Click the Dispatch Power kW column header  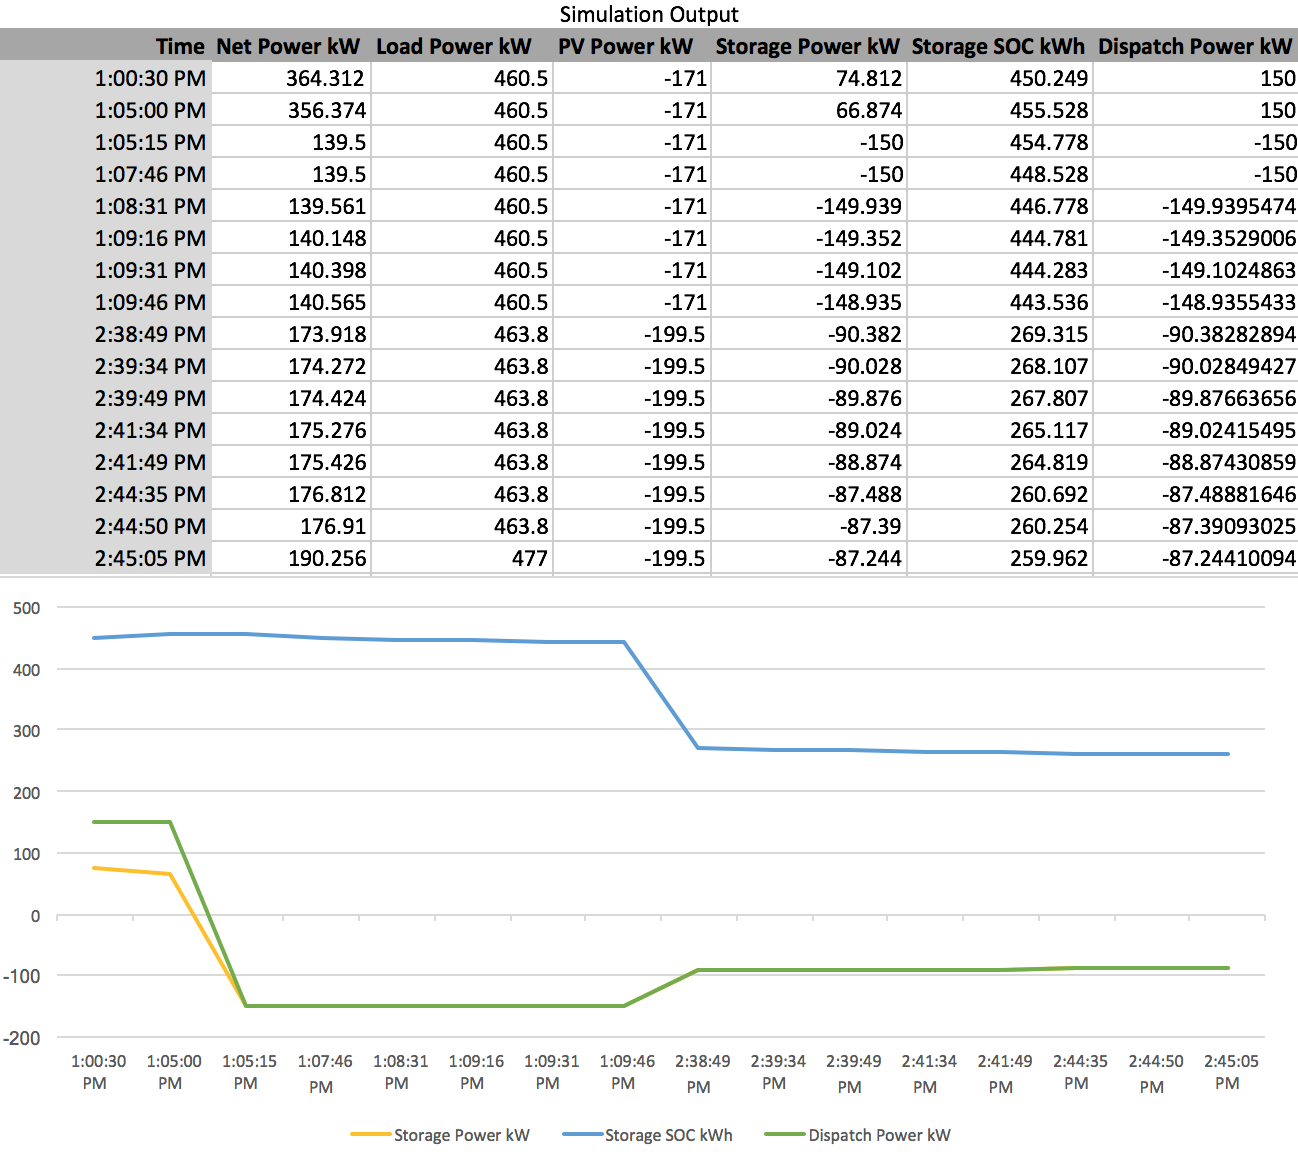pos(1195,46)
